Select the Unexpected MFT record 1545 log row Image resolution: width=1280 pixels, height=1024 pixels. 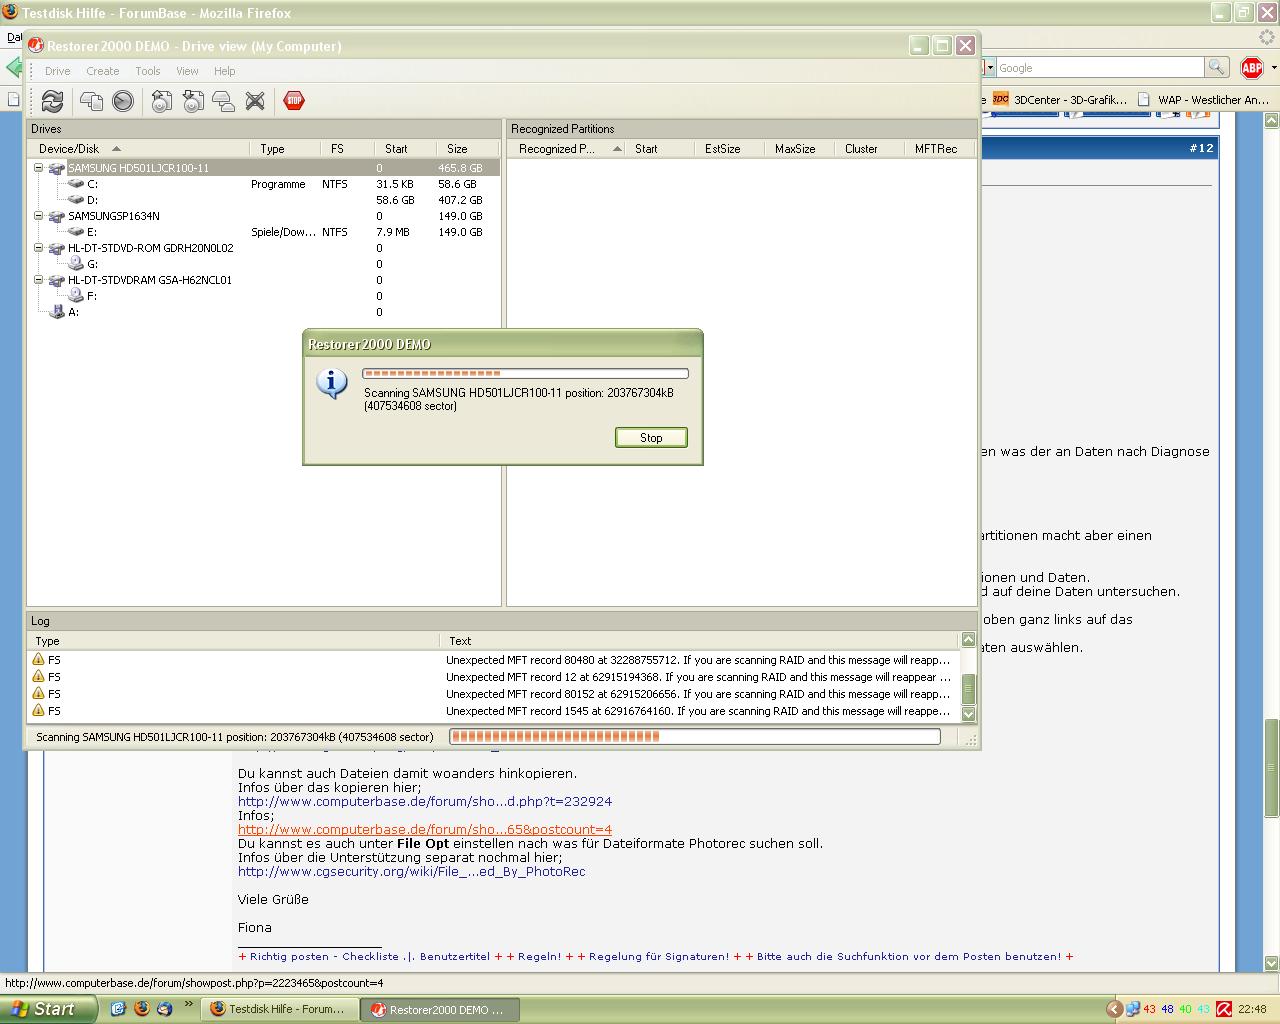494,711
